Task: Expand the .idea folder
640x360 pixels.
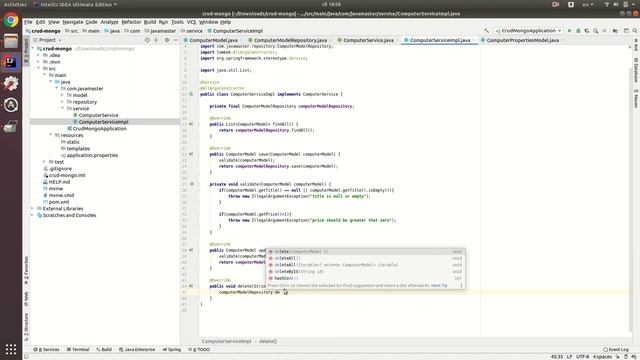Action: coord(39,55)
